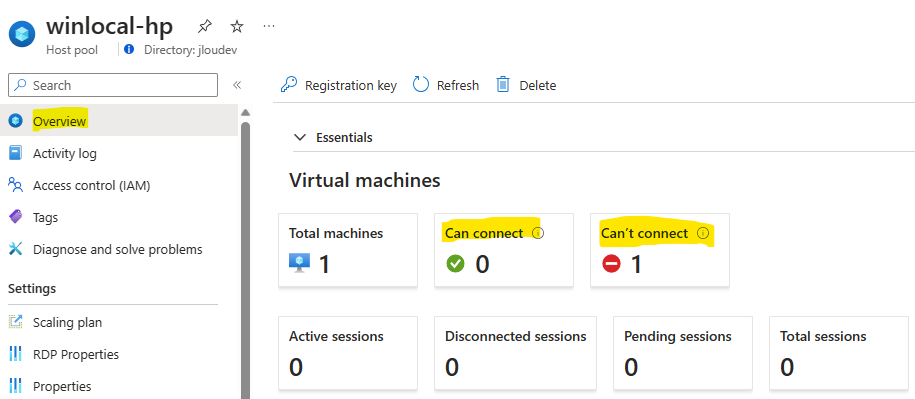
Task: Expand the Essentials section
Action: pyautogui.click(x=300, y=138)
